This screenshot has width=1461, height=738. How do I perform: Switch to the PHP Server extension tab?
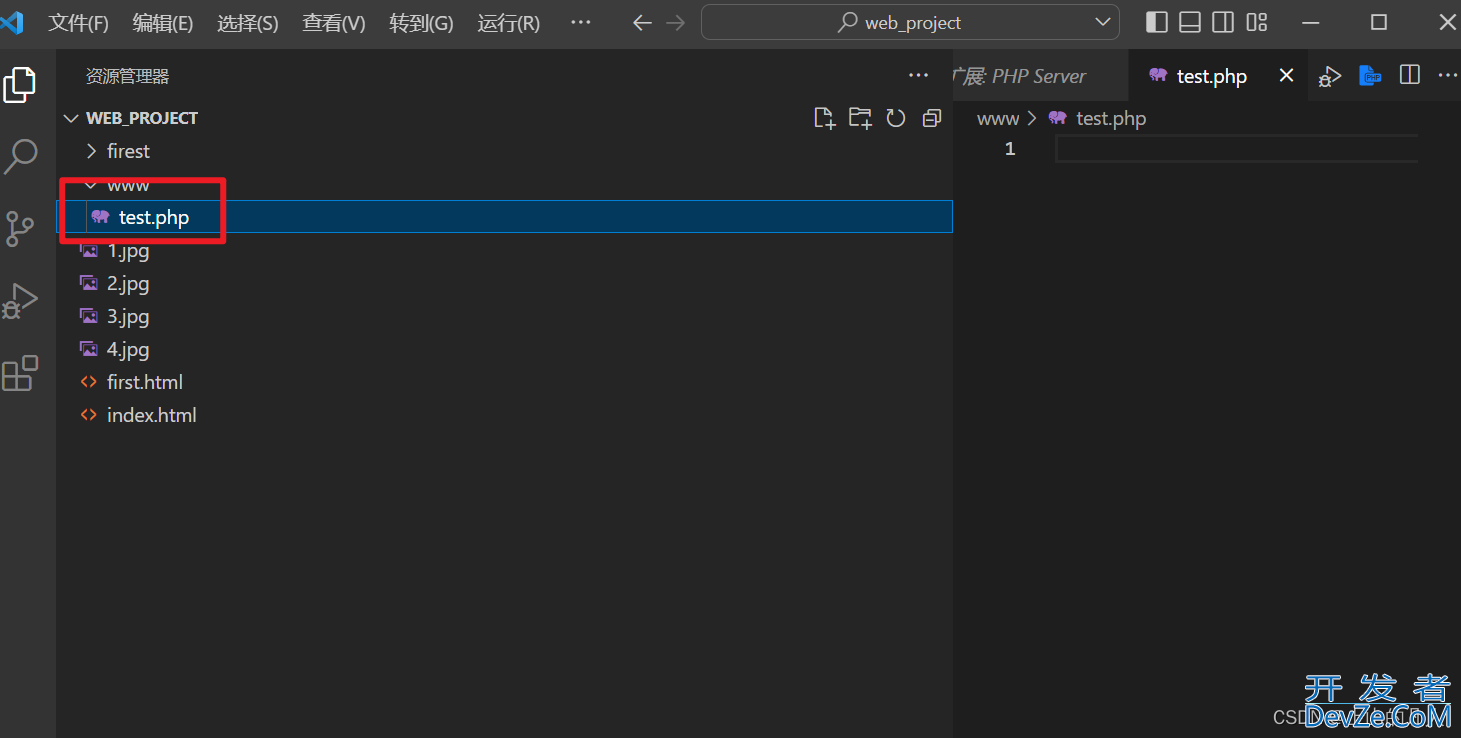tap(1040, 76)
